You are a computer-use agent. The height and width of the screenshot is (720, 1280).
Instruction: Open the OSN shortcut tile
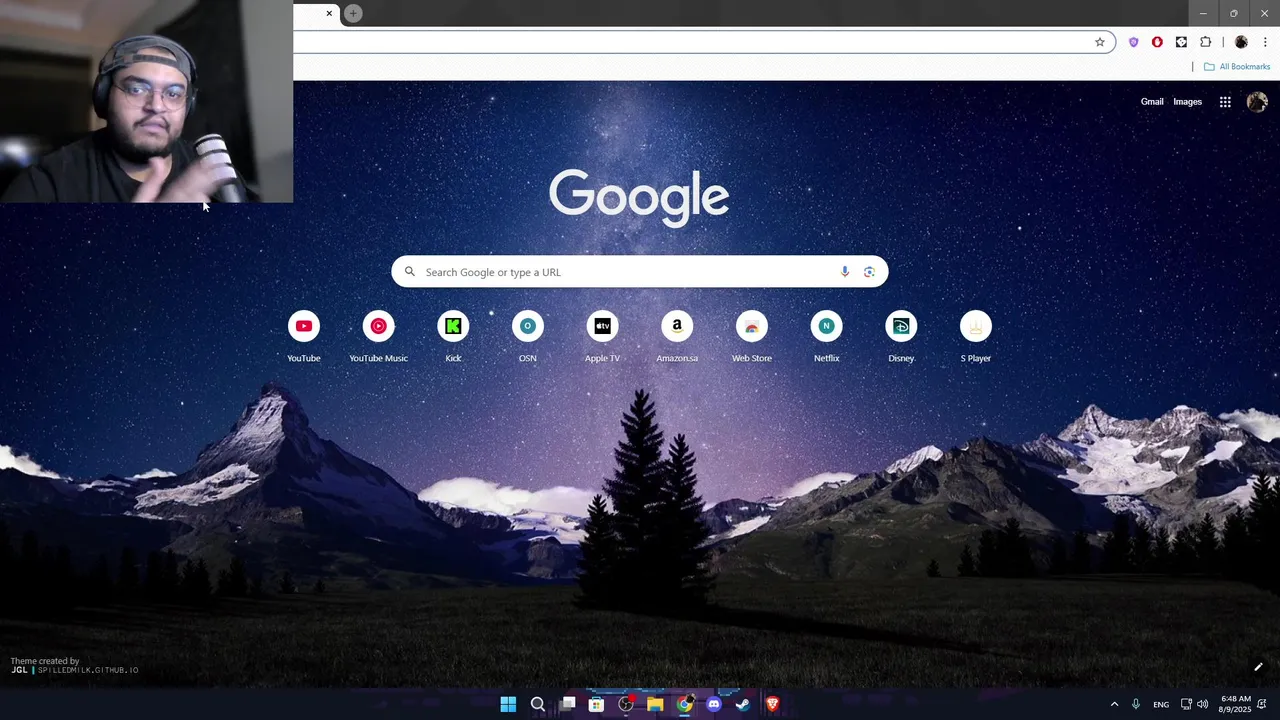(x=528, y=337)
